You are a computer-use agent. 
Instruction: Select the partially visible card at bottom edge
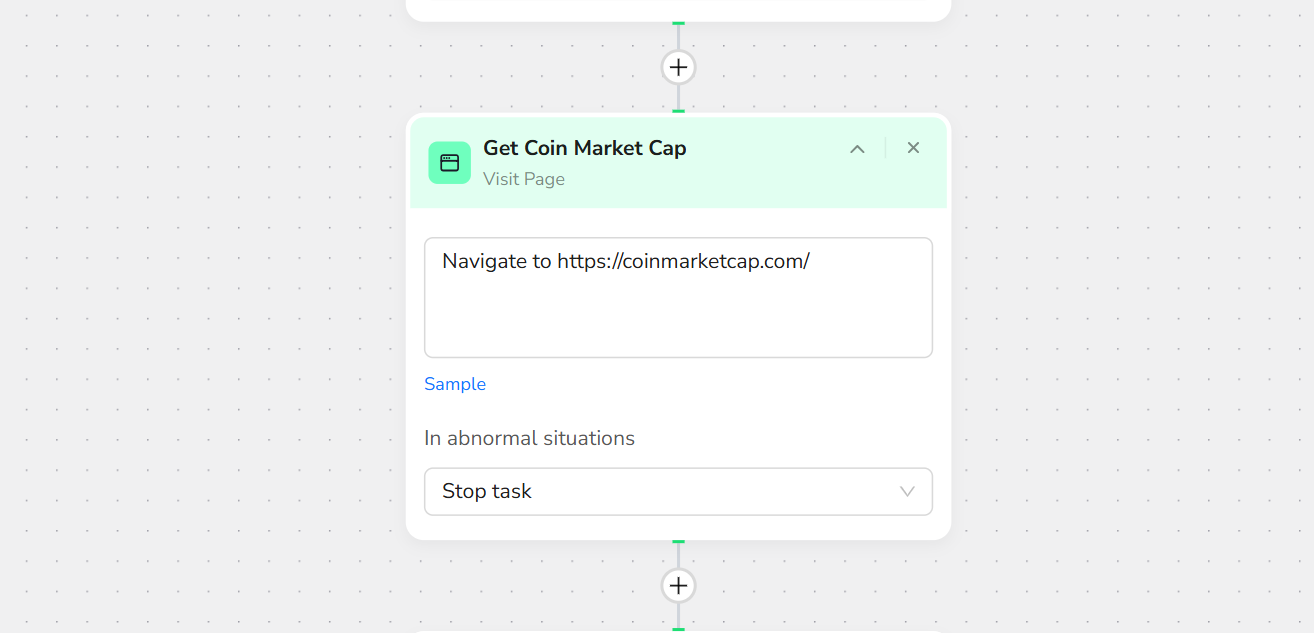tap(678, 630)
